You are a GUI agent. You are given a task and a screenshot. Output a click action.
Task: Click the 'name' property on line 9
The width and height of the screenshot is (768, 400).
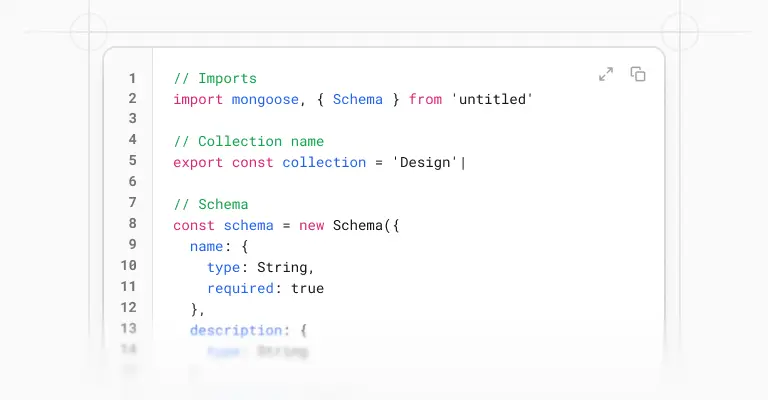click(207, 246)
